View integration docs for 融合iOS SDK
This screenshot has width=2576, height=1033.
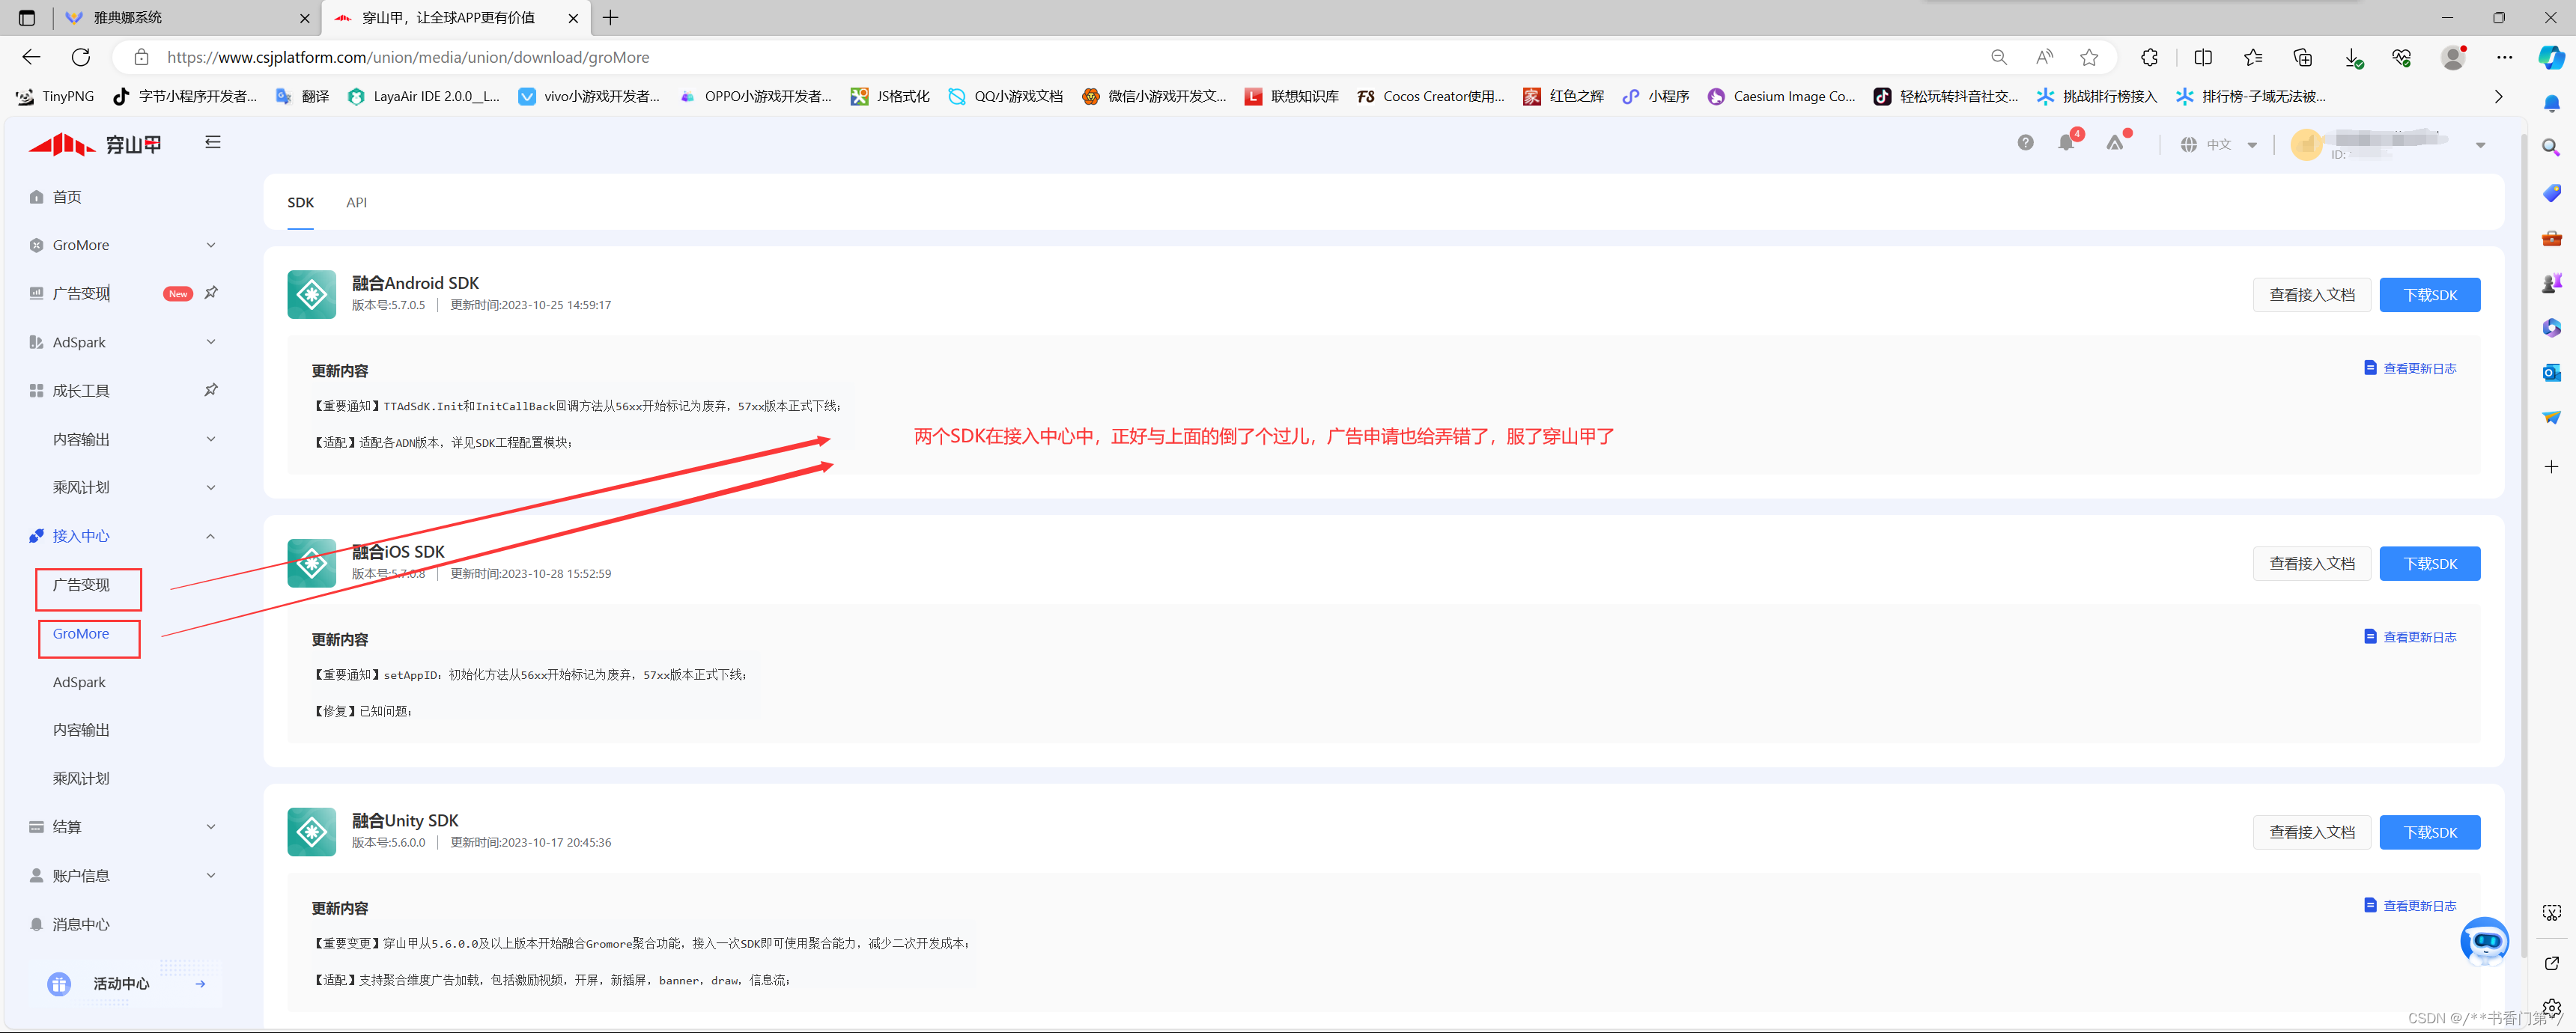(x=2311, y=564)
